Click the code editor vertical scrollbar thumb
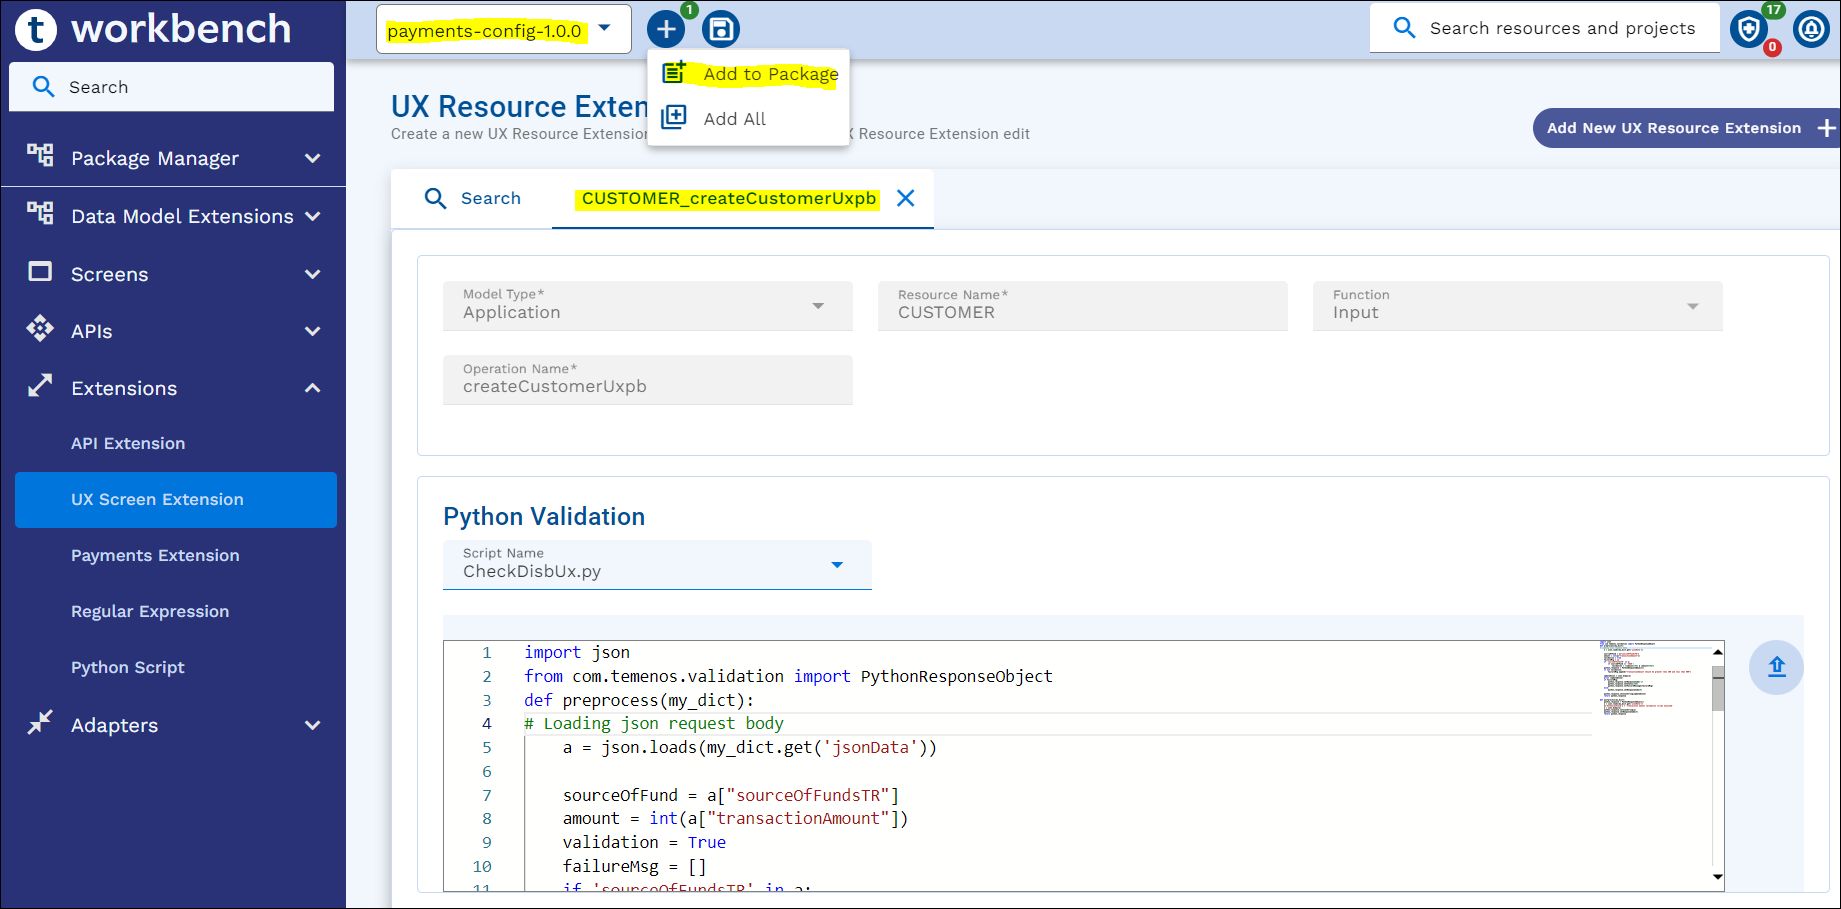Screen dimensions: 1841x909 pyautogui.click(x=1718, y=690)
